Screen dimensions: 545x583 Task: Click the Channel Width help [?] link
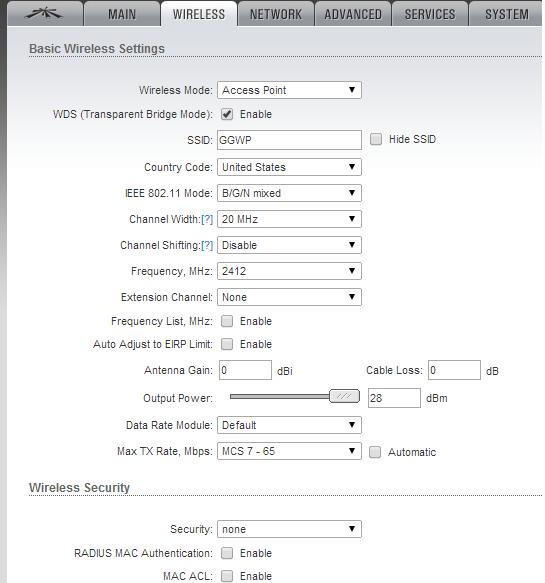[x=207, y=219]
